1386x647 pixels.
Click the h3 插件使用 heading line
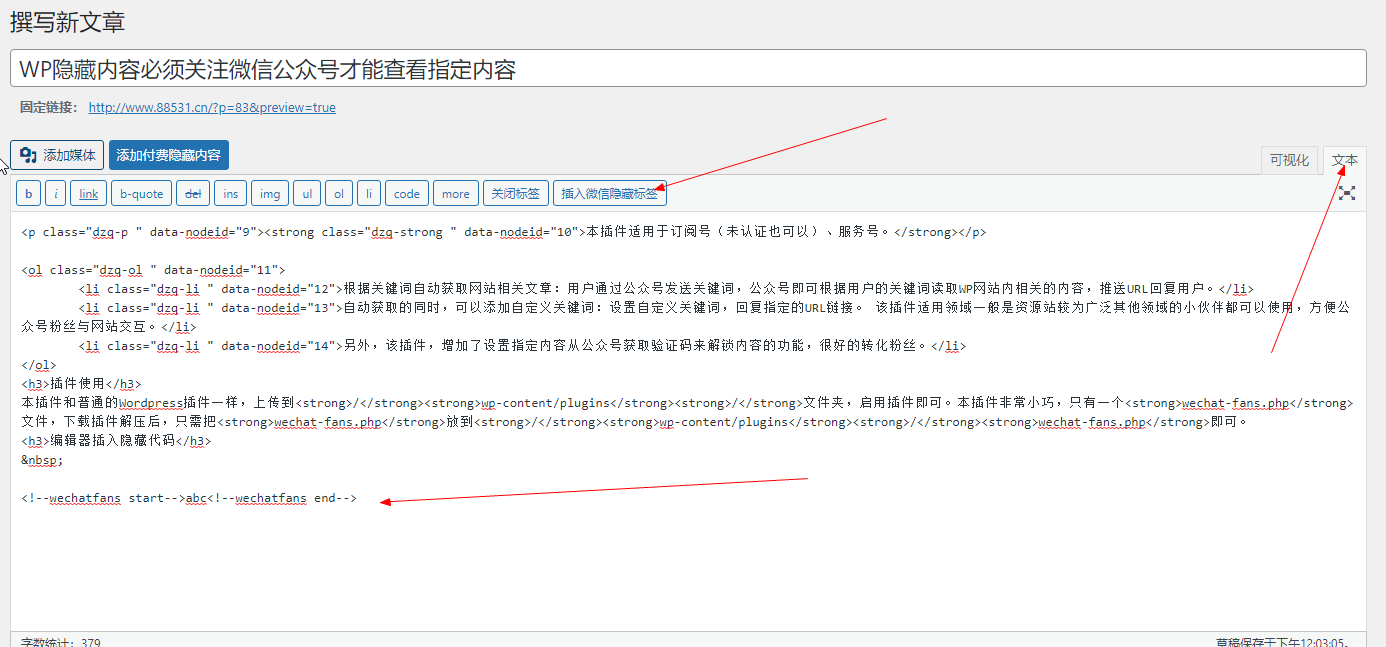(81, 384)
